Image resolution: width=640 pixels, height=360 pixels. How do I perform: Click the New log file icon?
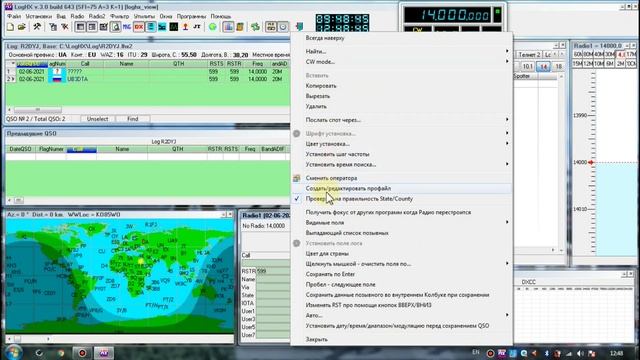coord(10,27)
